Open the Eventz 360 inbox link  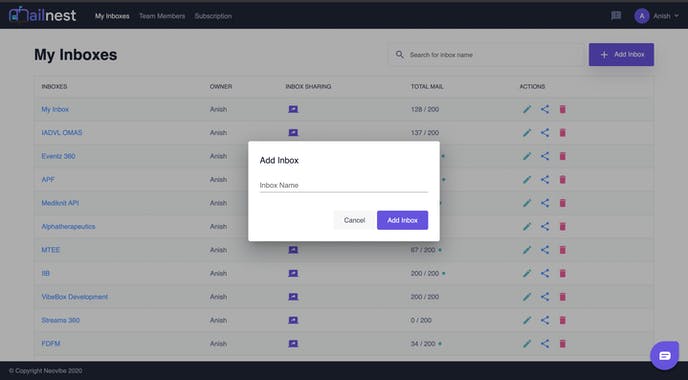(58, 156)
